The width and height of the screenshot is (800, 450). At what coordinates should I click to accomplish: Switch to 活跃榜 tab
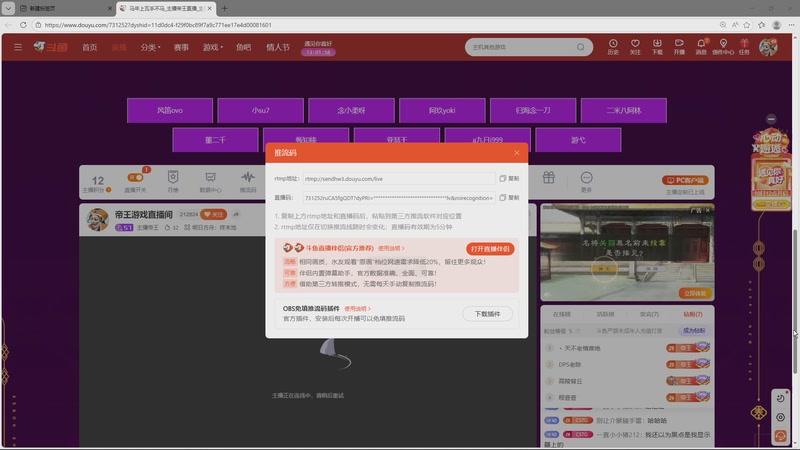pyautogui.click(x=605, y=314)
